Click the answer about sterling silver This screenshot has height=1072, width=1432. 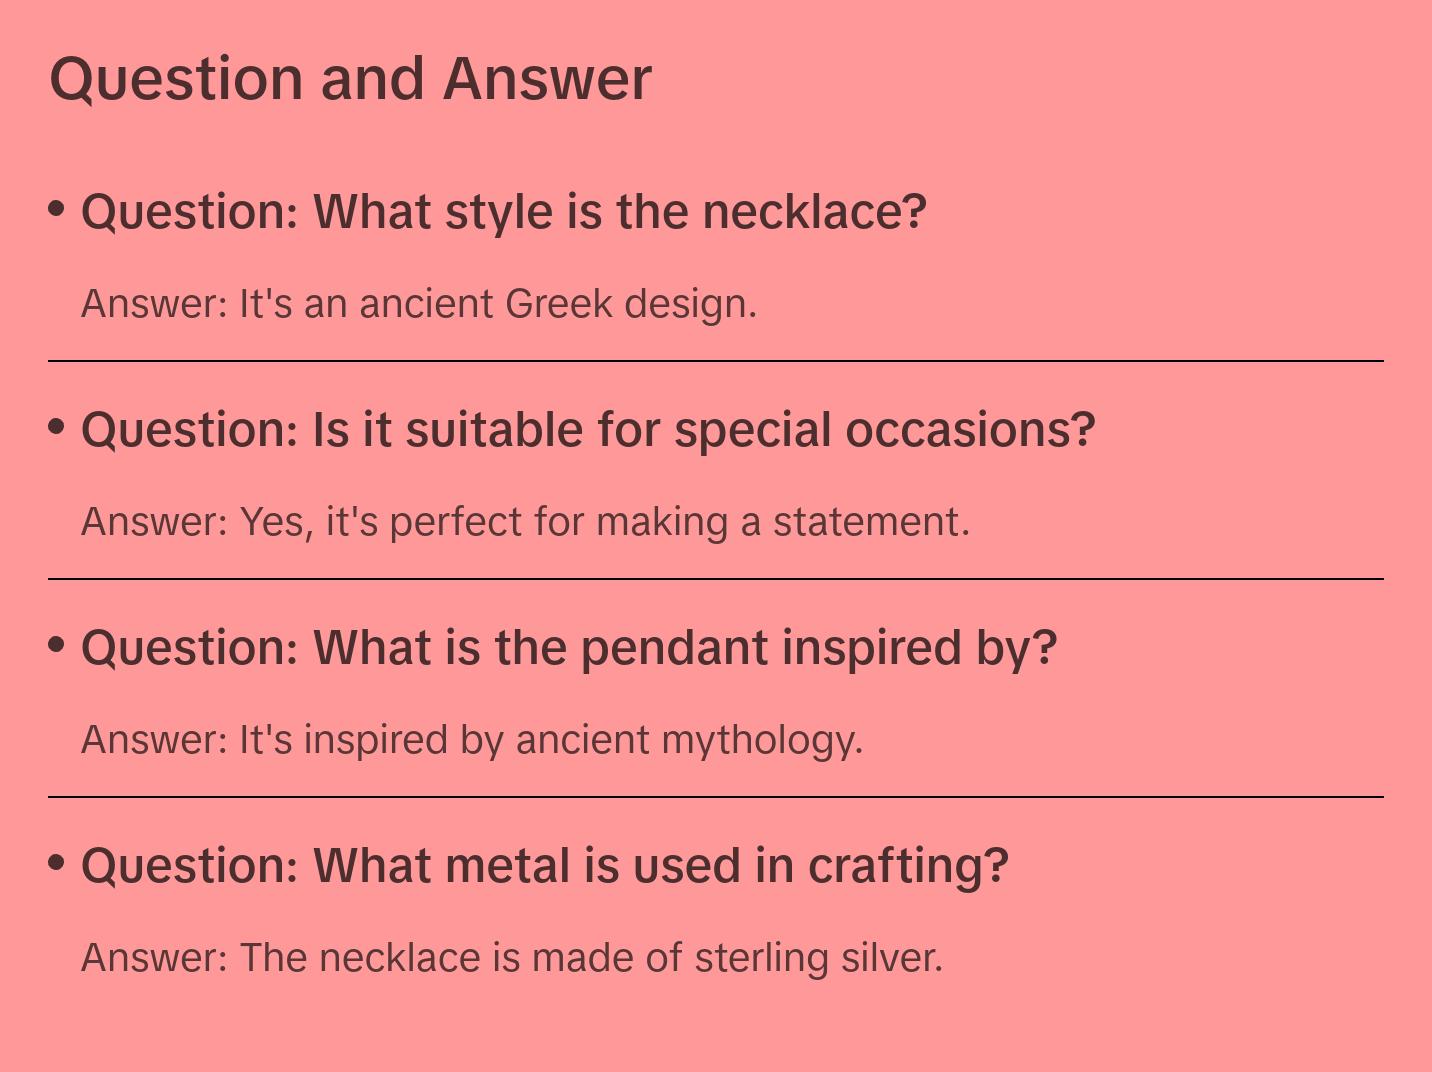coord(512,958)
